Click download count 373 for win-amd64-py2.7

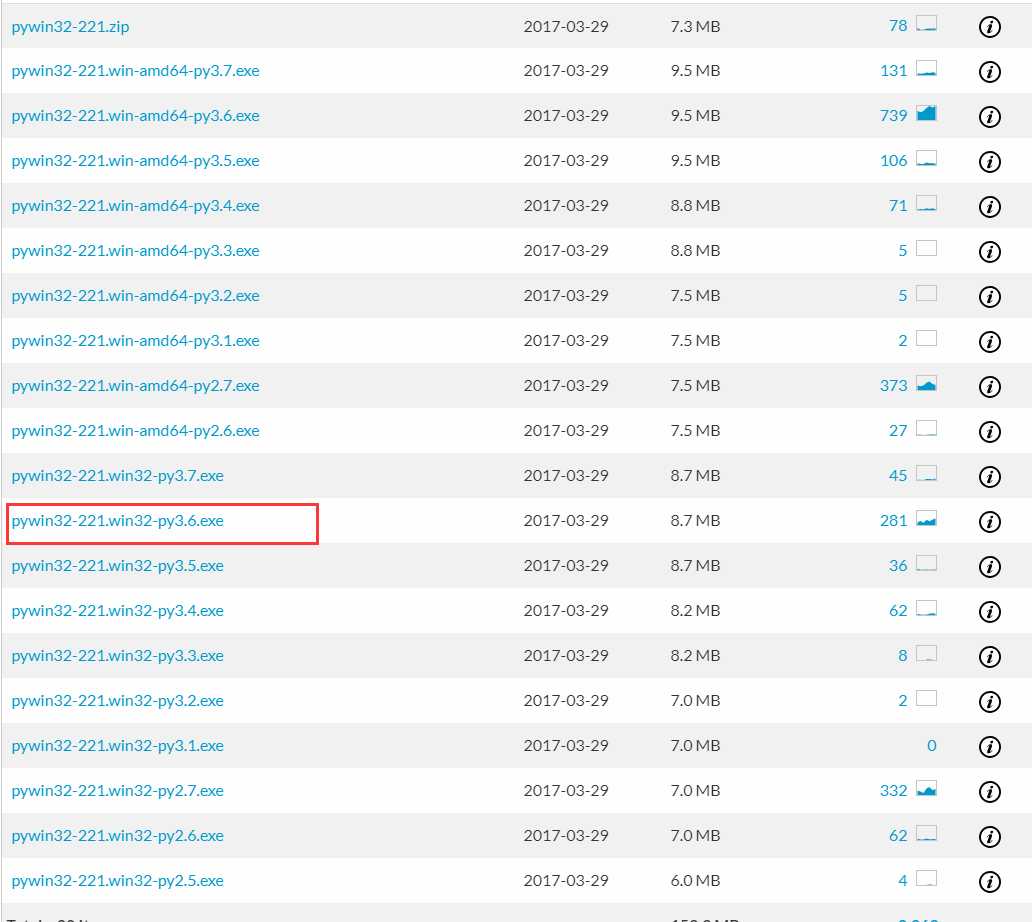click(894, 386)
